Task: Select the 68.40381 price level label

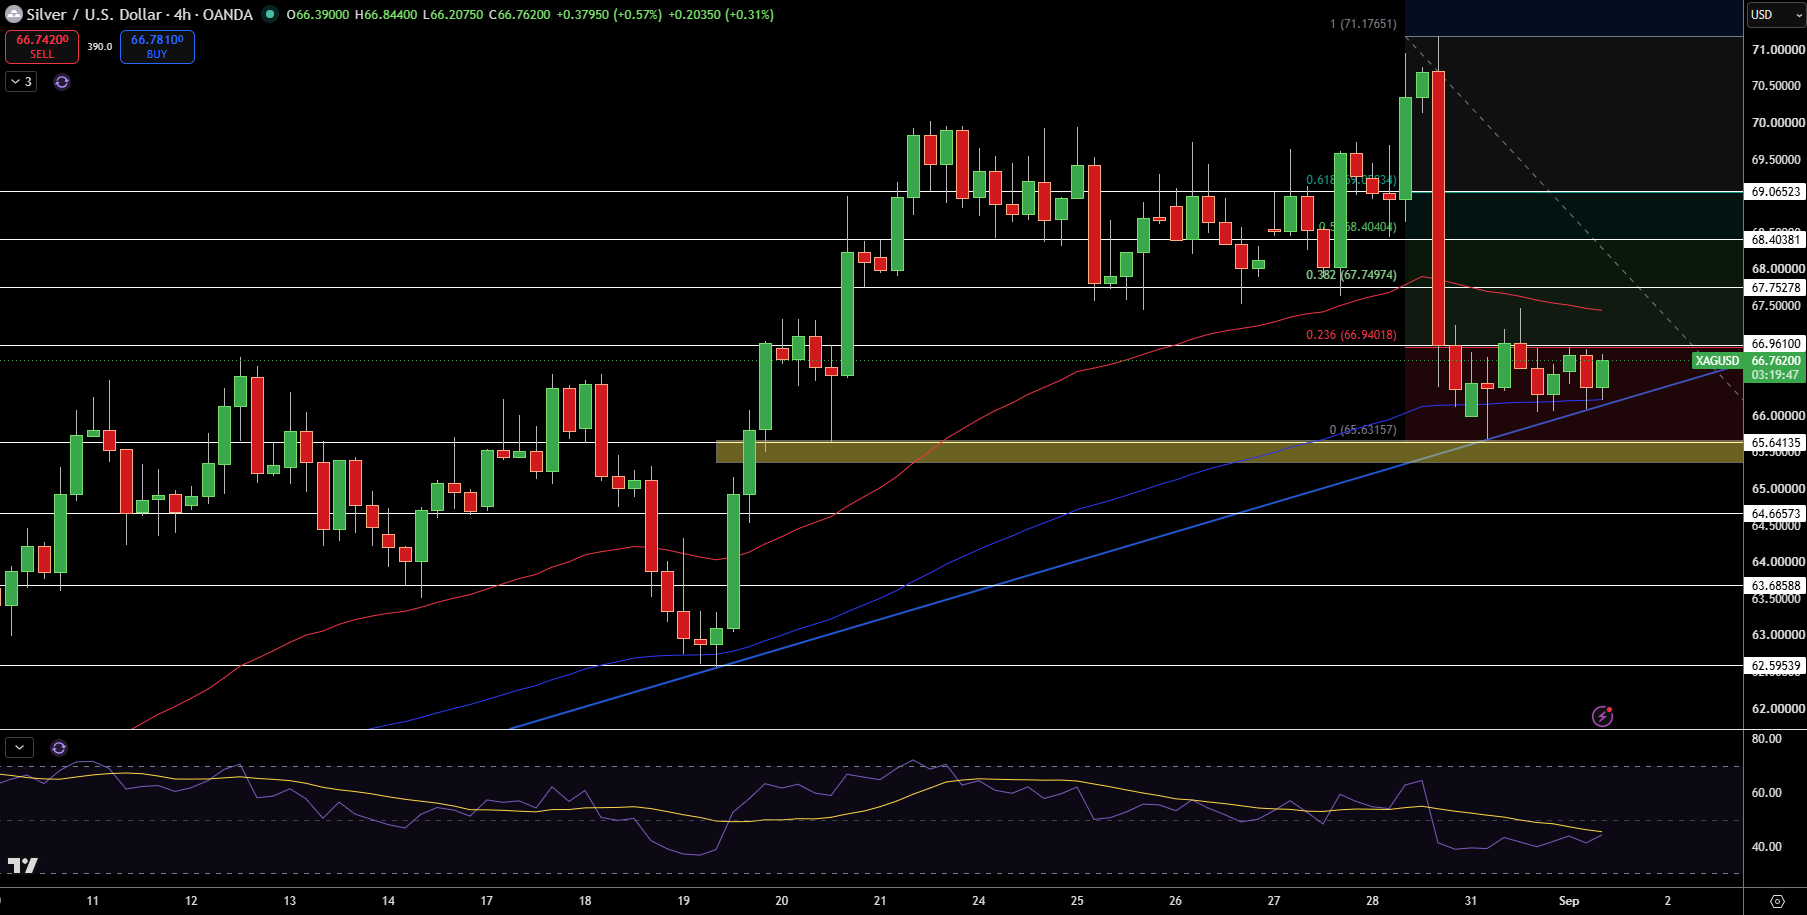Action: [x=1776, y=239]
